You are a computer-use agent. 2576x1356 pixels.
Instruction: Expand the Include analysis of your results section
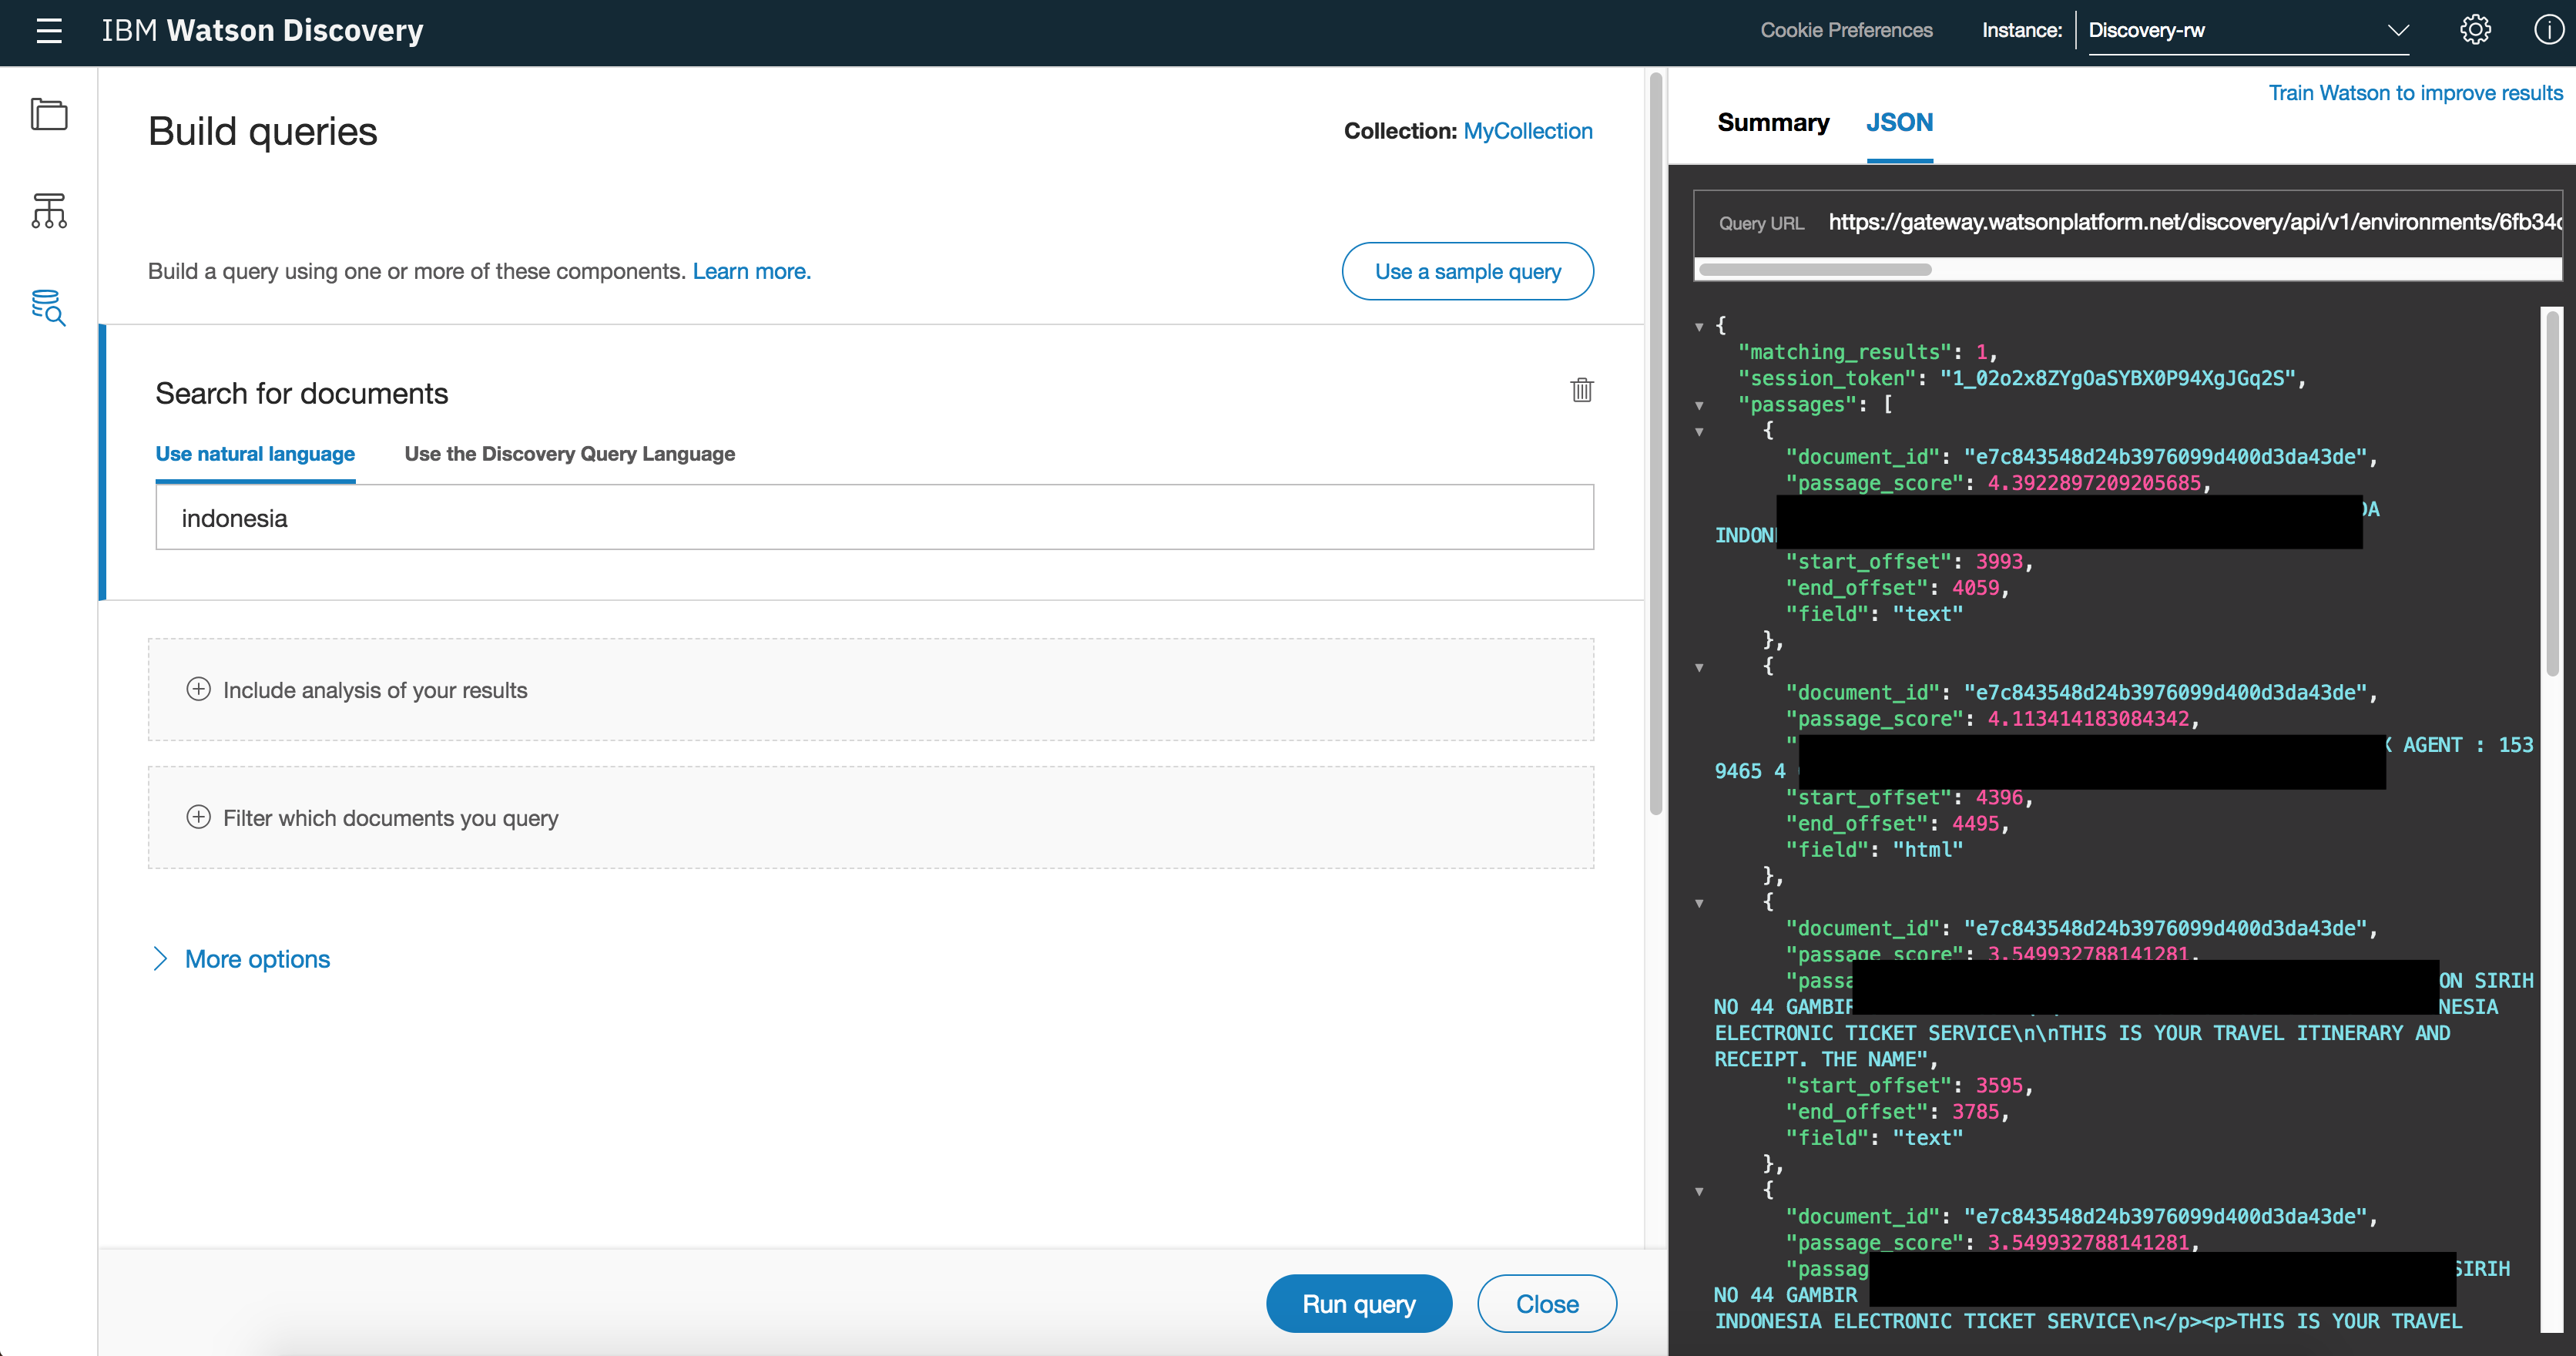coord(198,690)
